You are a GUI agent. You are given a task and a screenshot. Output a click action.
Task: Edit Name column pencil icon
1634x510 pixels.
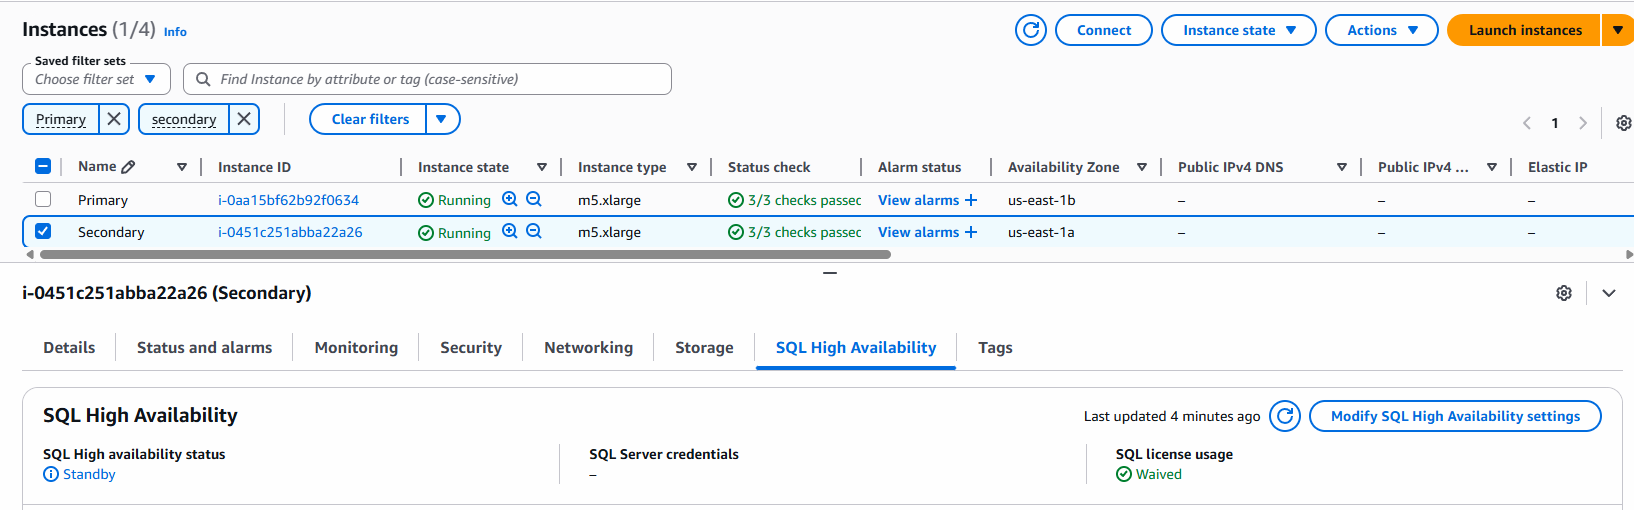128,167
